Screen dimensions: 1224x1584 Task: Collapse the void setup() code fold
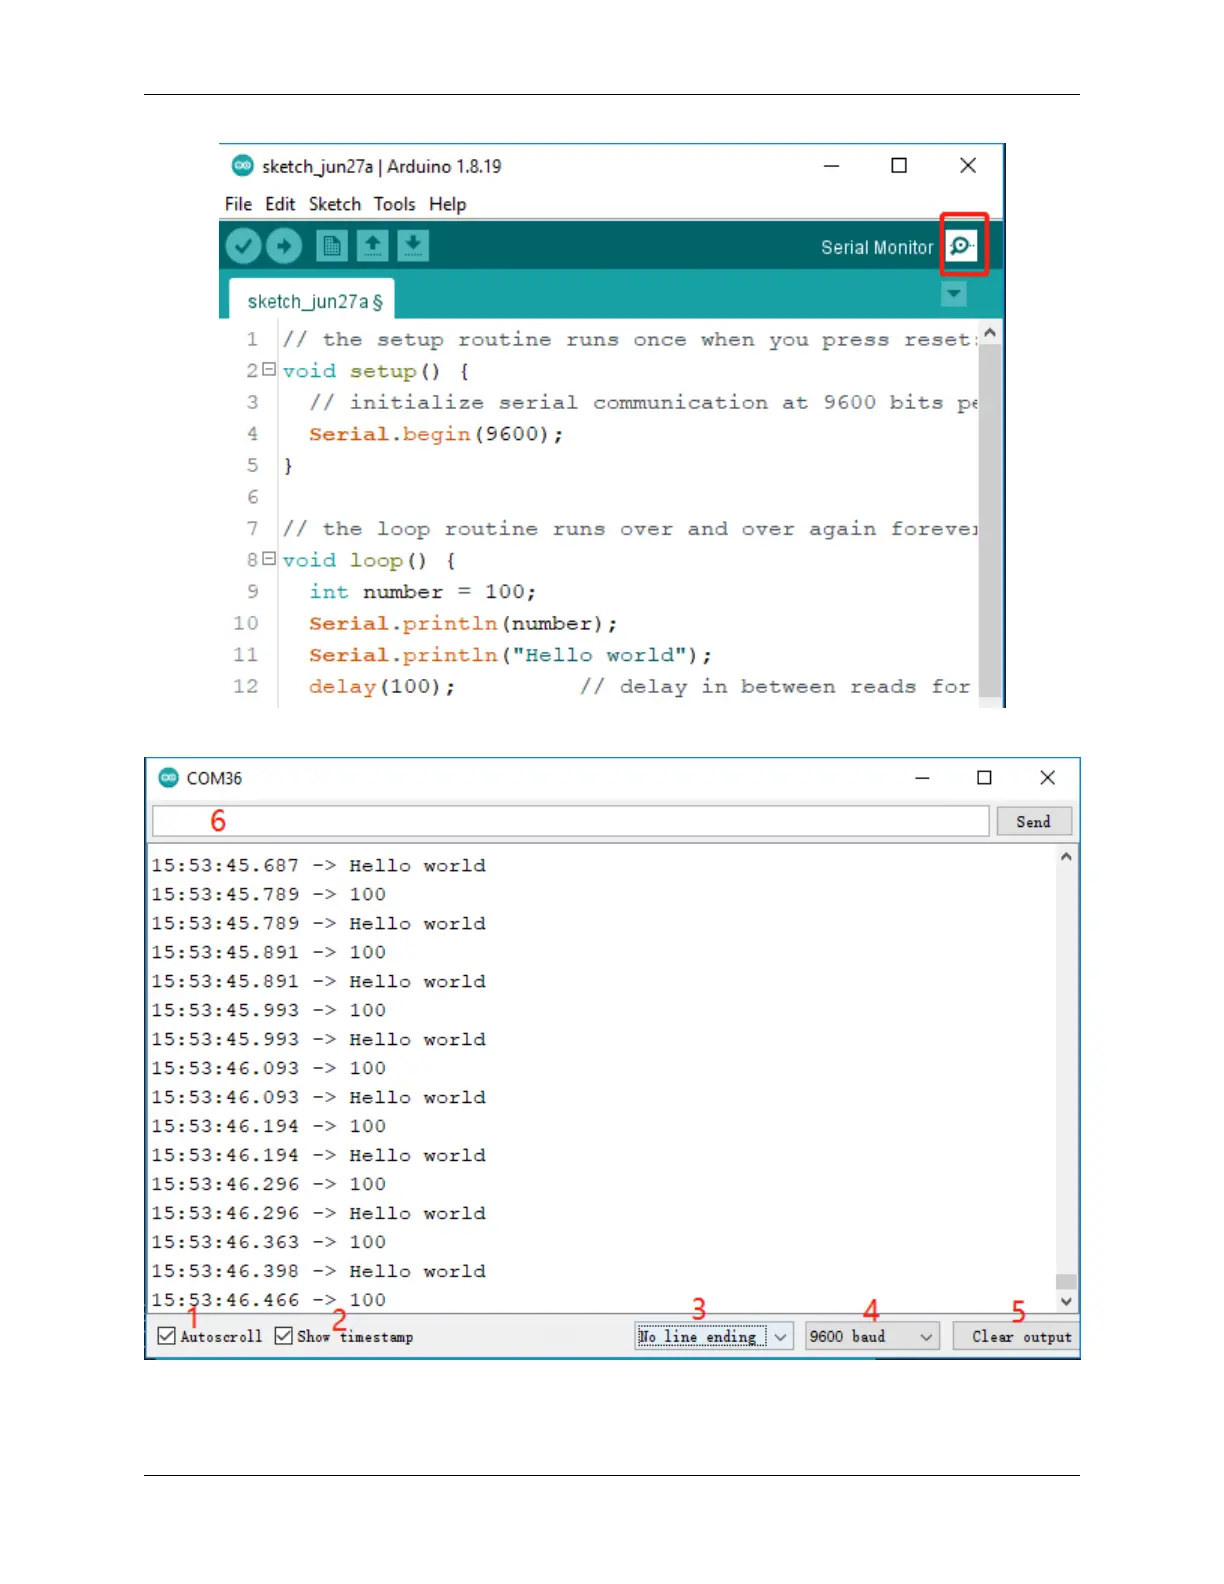coord(268,370)
